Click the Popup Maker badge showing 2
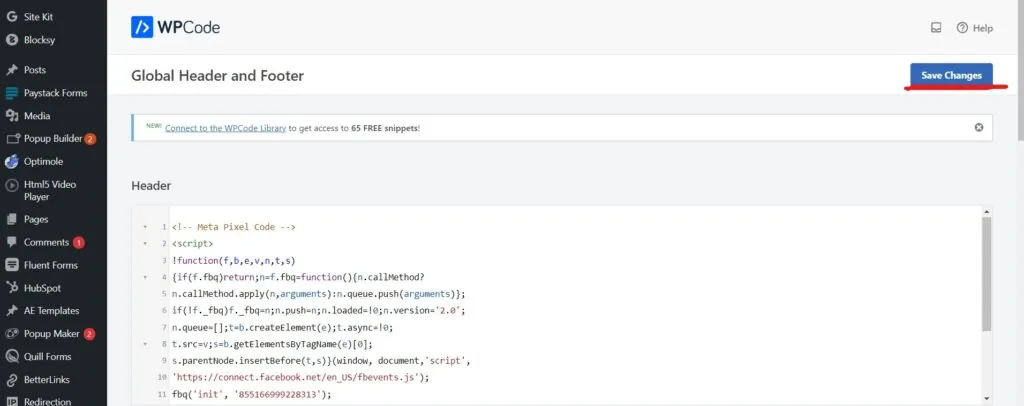This screenshot has height=406, width=1024. tap(89, 334)
